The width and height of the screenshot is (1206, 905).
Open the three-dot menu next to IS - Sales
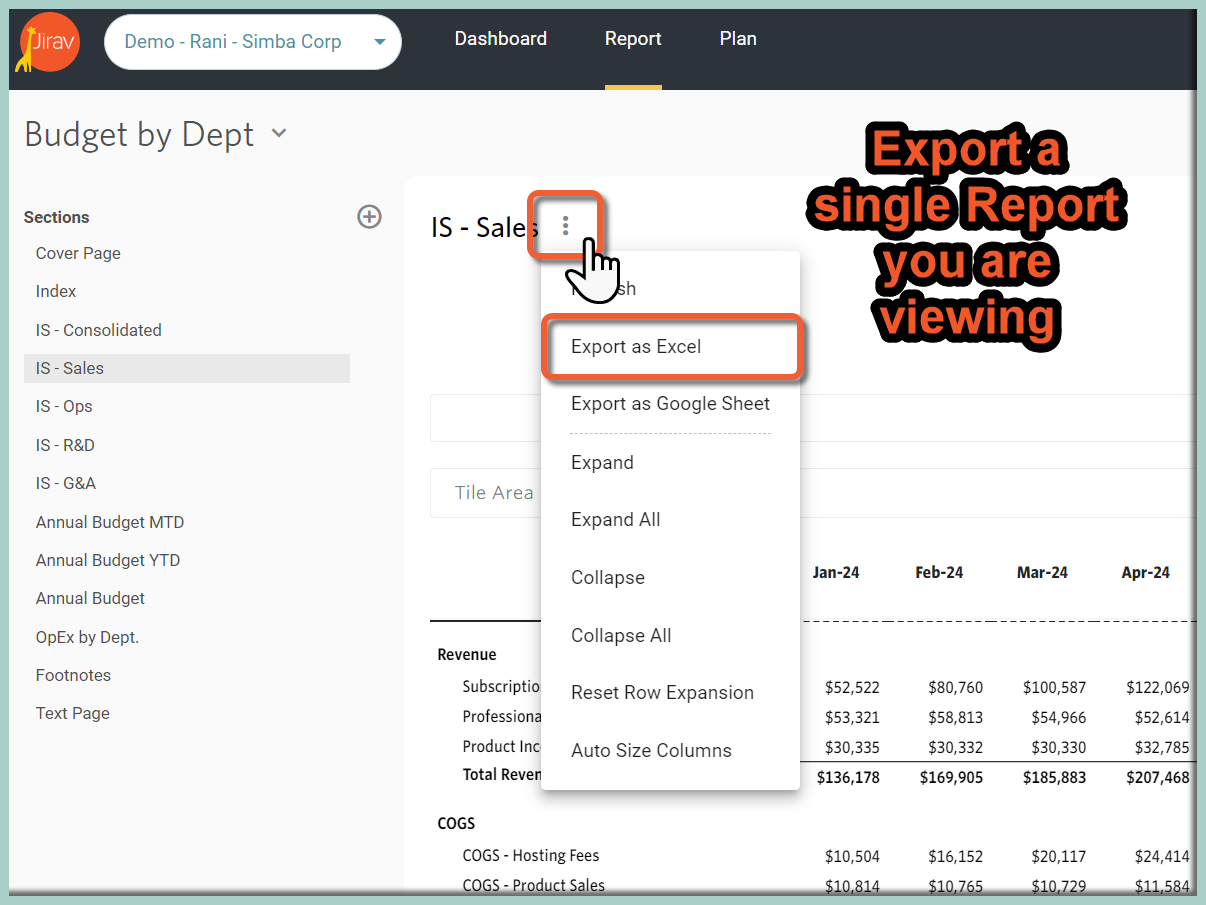coord(565,226)
